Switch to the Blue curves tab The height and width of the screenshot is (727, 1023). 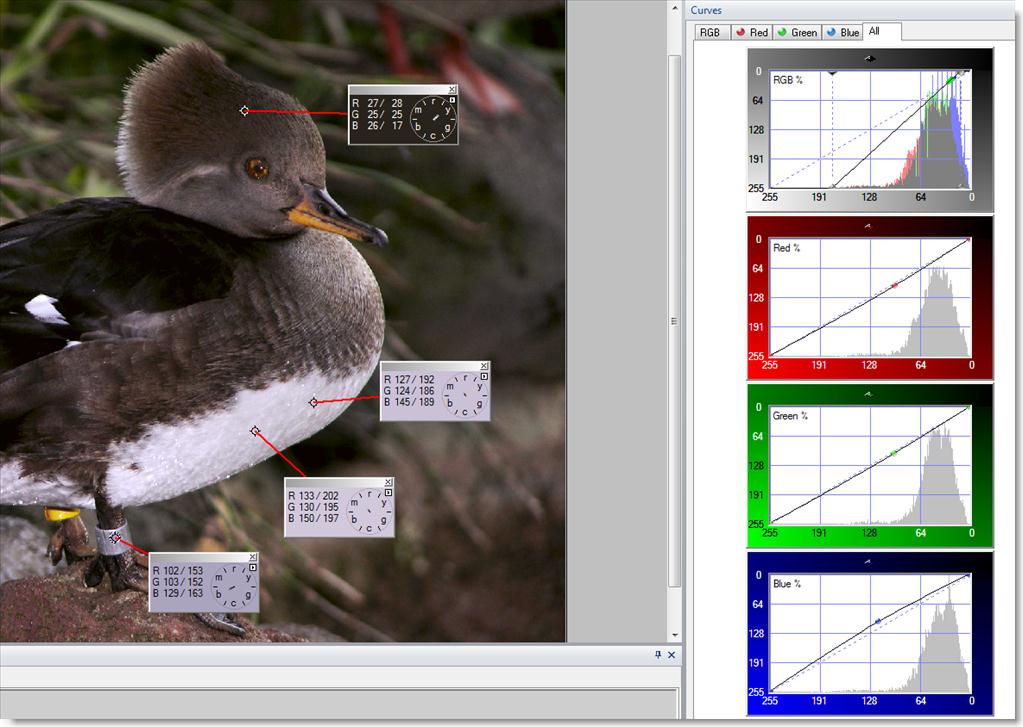(x=842, y=33)
